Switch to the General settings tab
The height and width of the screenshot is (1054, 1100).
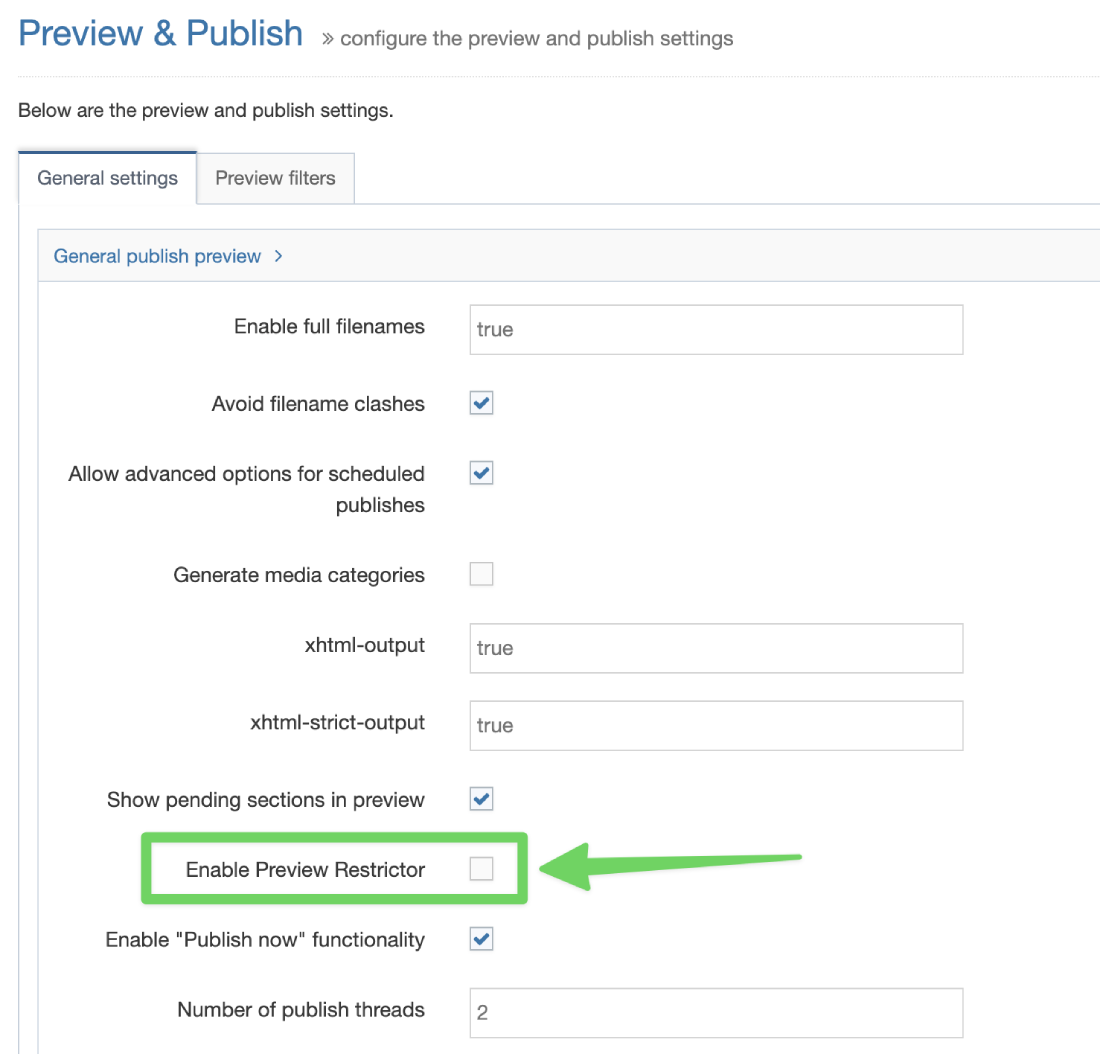coord(107,179)
